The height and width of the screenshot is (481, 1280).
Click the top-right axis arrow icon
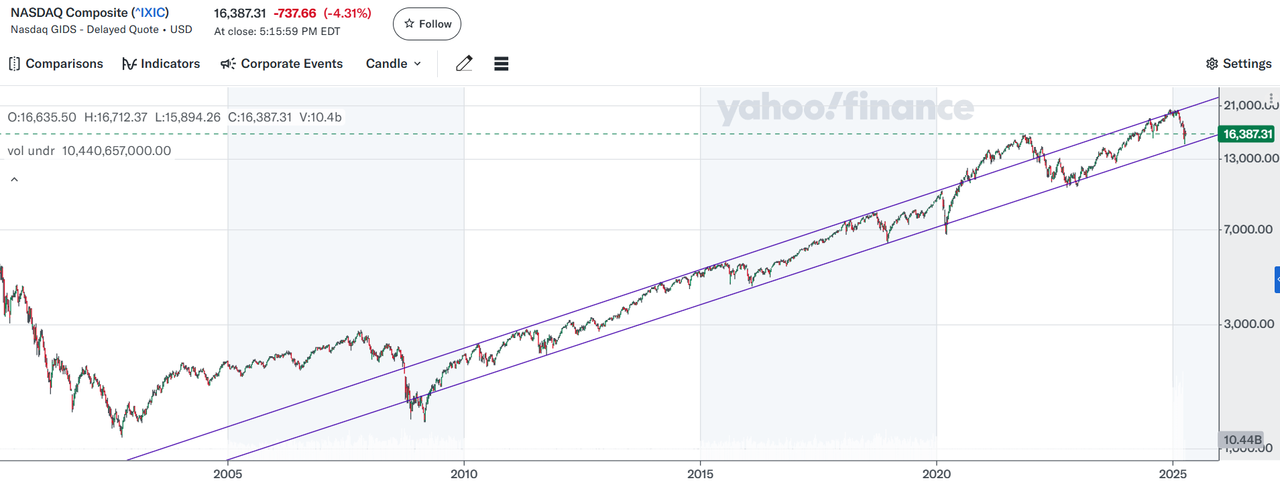pos(1272,103)
